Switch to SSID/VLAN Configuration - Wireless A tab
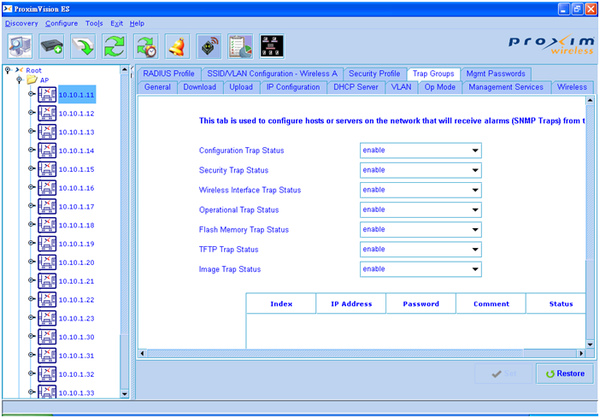The image size is (600, 418). 272,73
